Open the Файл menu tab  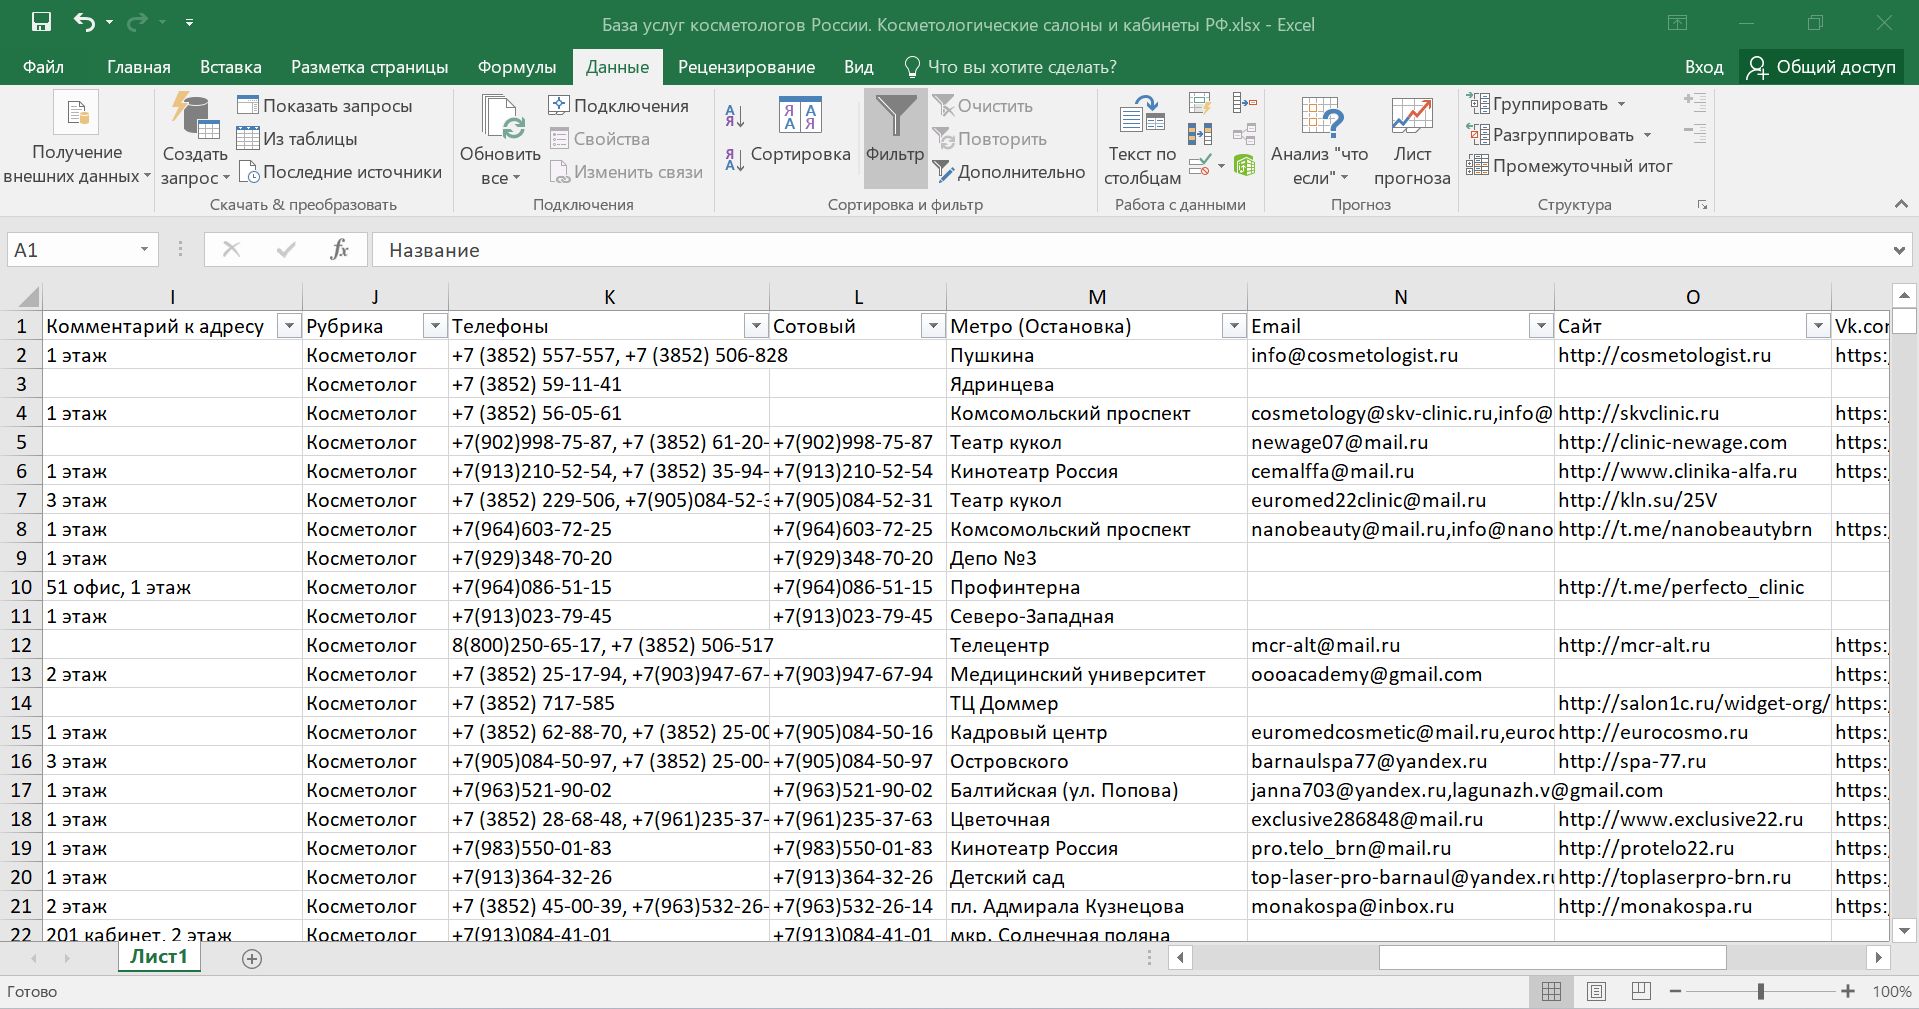(43, 67)
